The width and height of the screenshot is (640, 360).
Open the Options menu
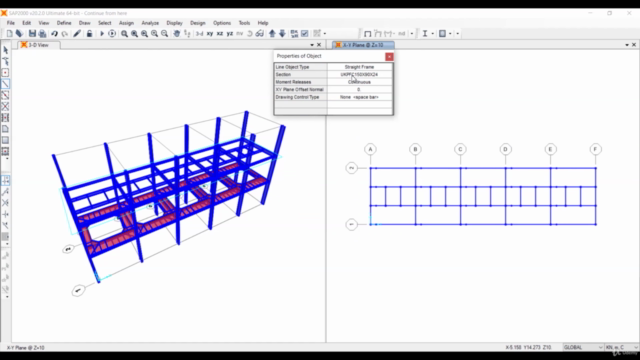click(222, 23)
